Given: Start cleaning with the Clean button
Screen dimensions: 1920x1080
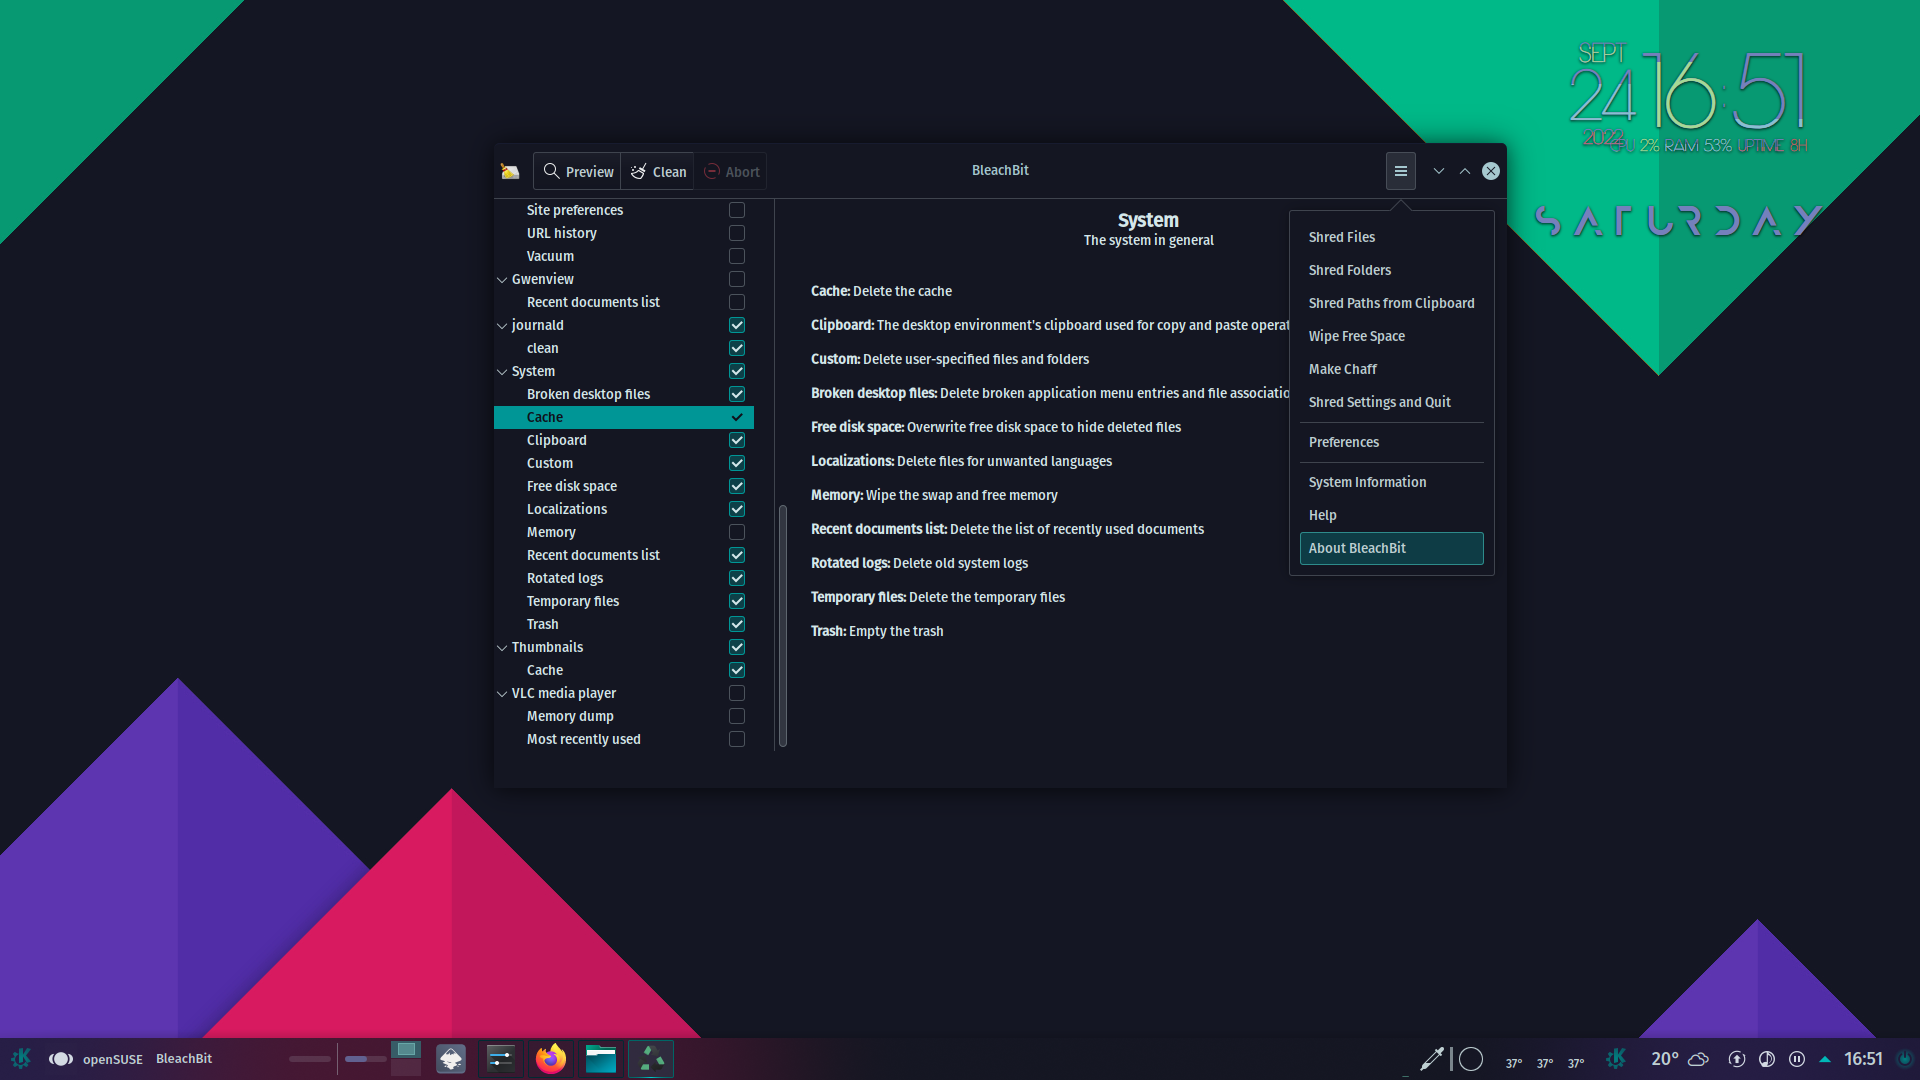Looking at the screenshot, I should 658,171.
